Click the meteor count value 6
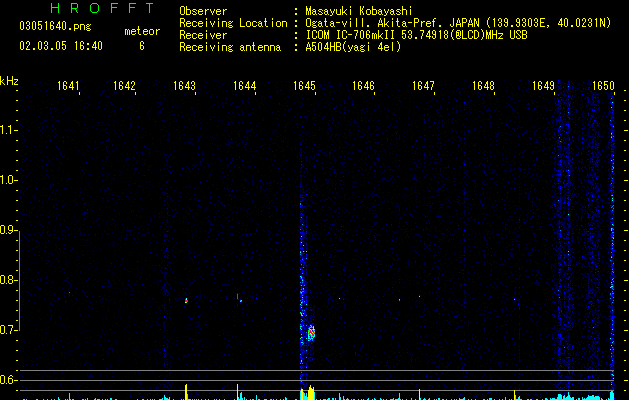This screenshot has width=629, height=400. tap(142, 46)
